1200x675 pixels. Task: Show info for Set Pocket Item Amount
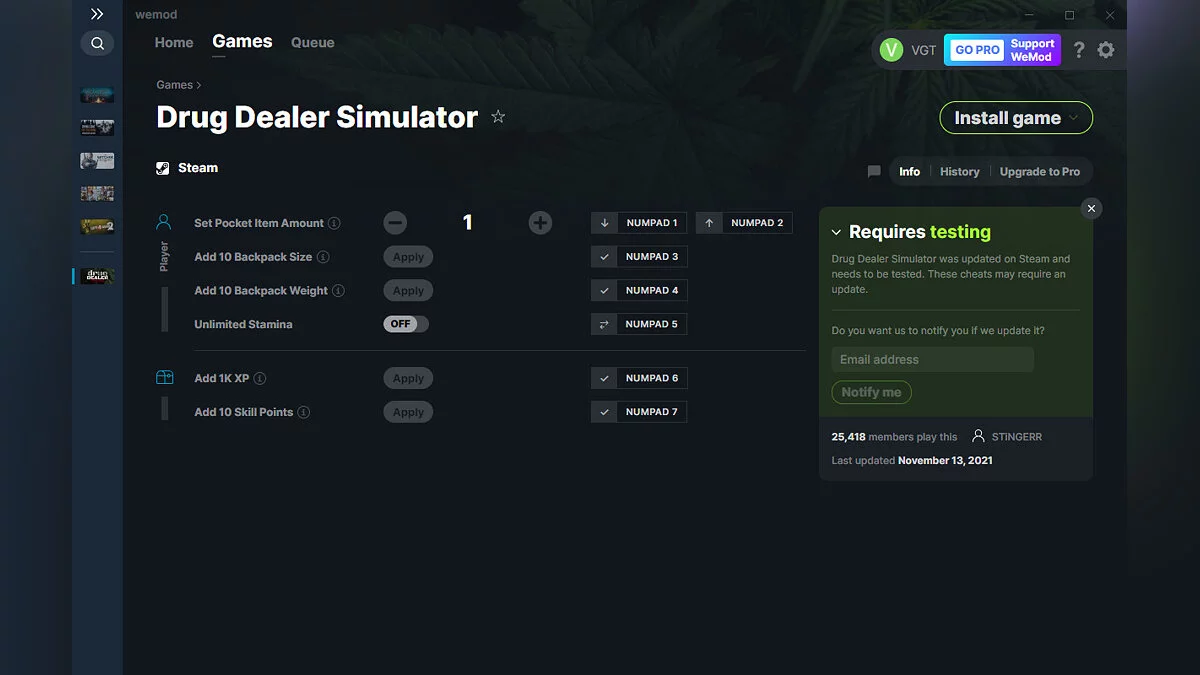click(334, 223)
